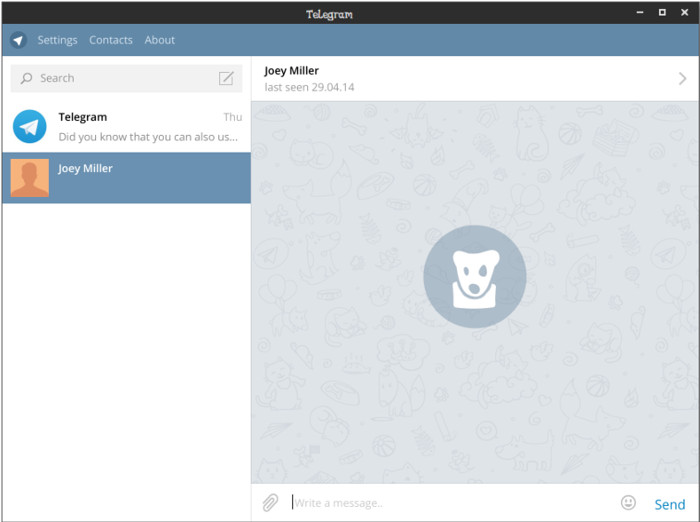Attach a file with paperclip icon
The height and width of the screenshot is (522, 700).
pyautogui.click(x=270, y=503)
